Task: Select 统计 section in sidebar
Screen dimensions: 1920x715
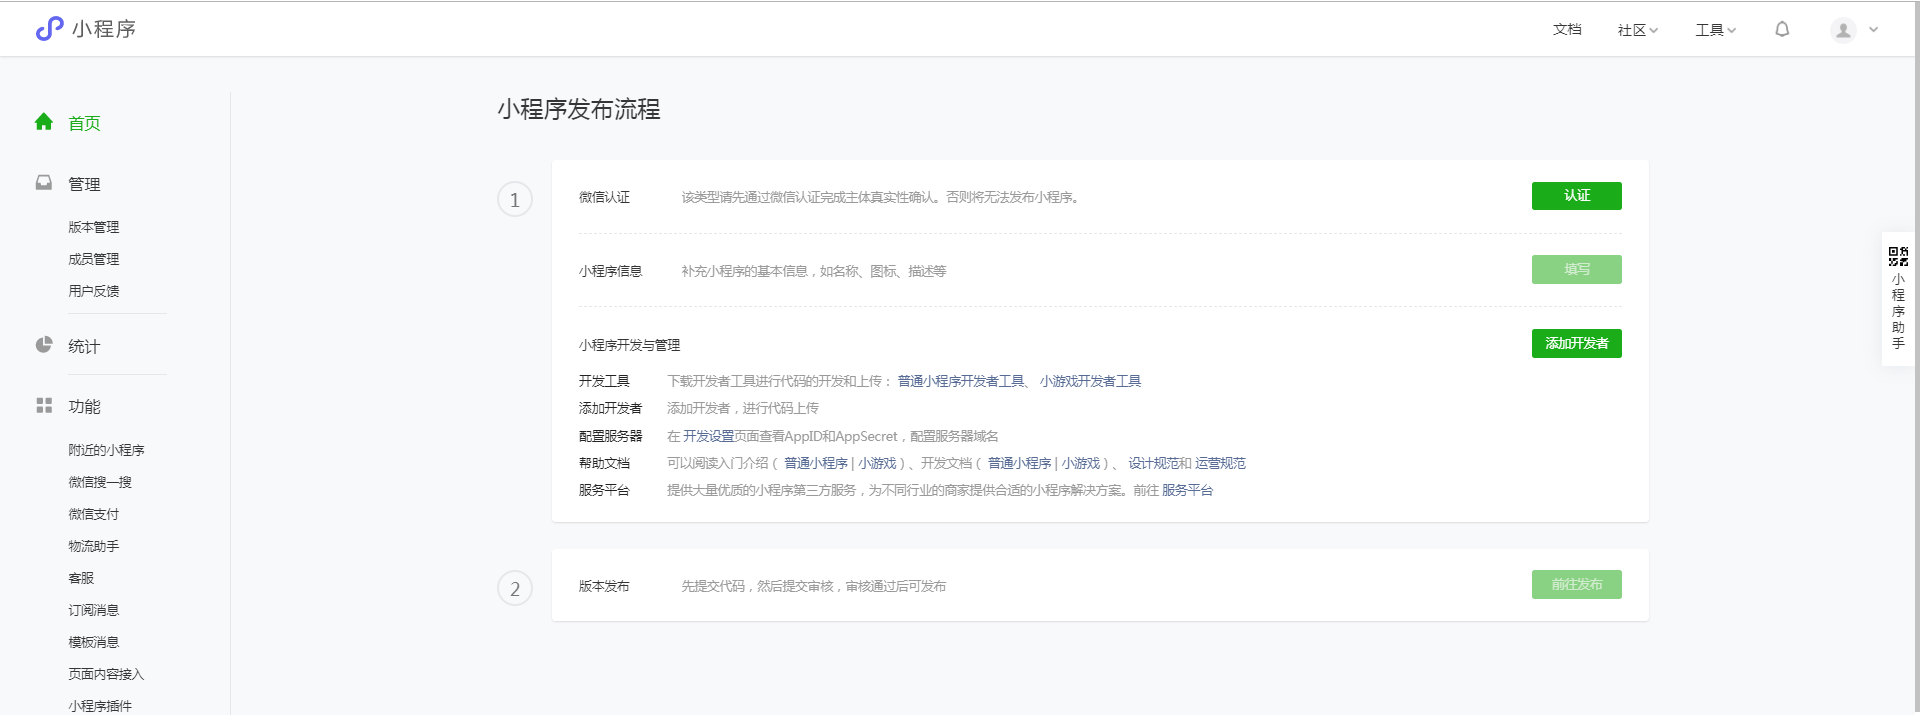Action: [x=84, y=346]
